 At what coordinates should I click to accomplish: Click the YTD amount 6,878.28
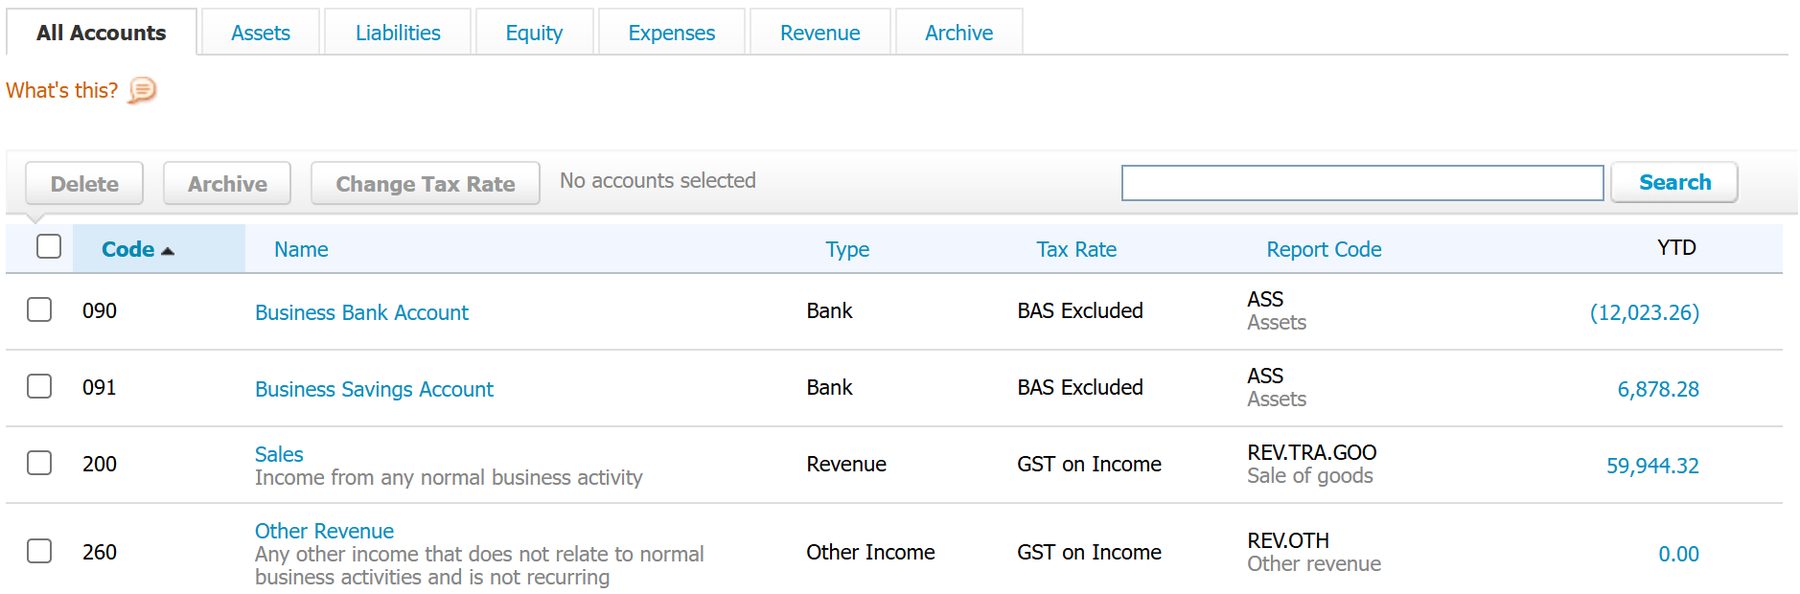click(x=1658, y=389)
